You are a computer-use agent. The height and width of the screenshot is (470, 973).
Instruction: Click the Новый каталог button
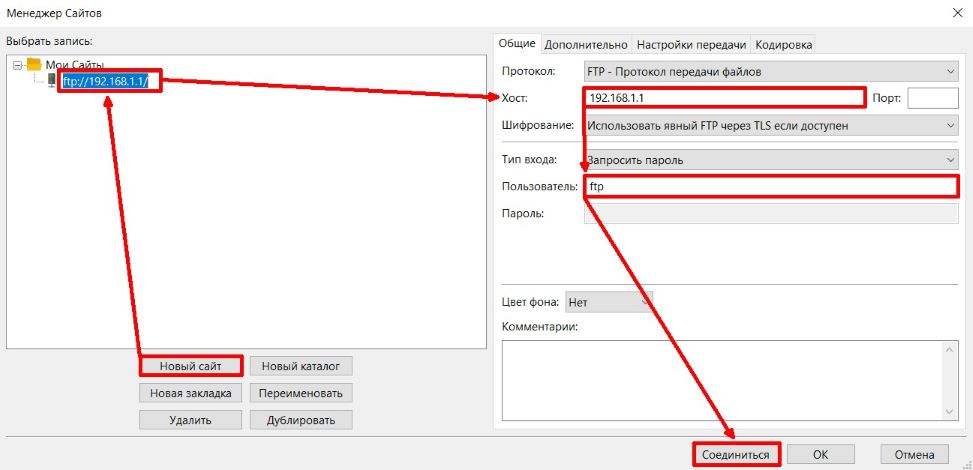[301, 366]
